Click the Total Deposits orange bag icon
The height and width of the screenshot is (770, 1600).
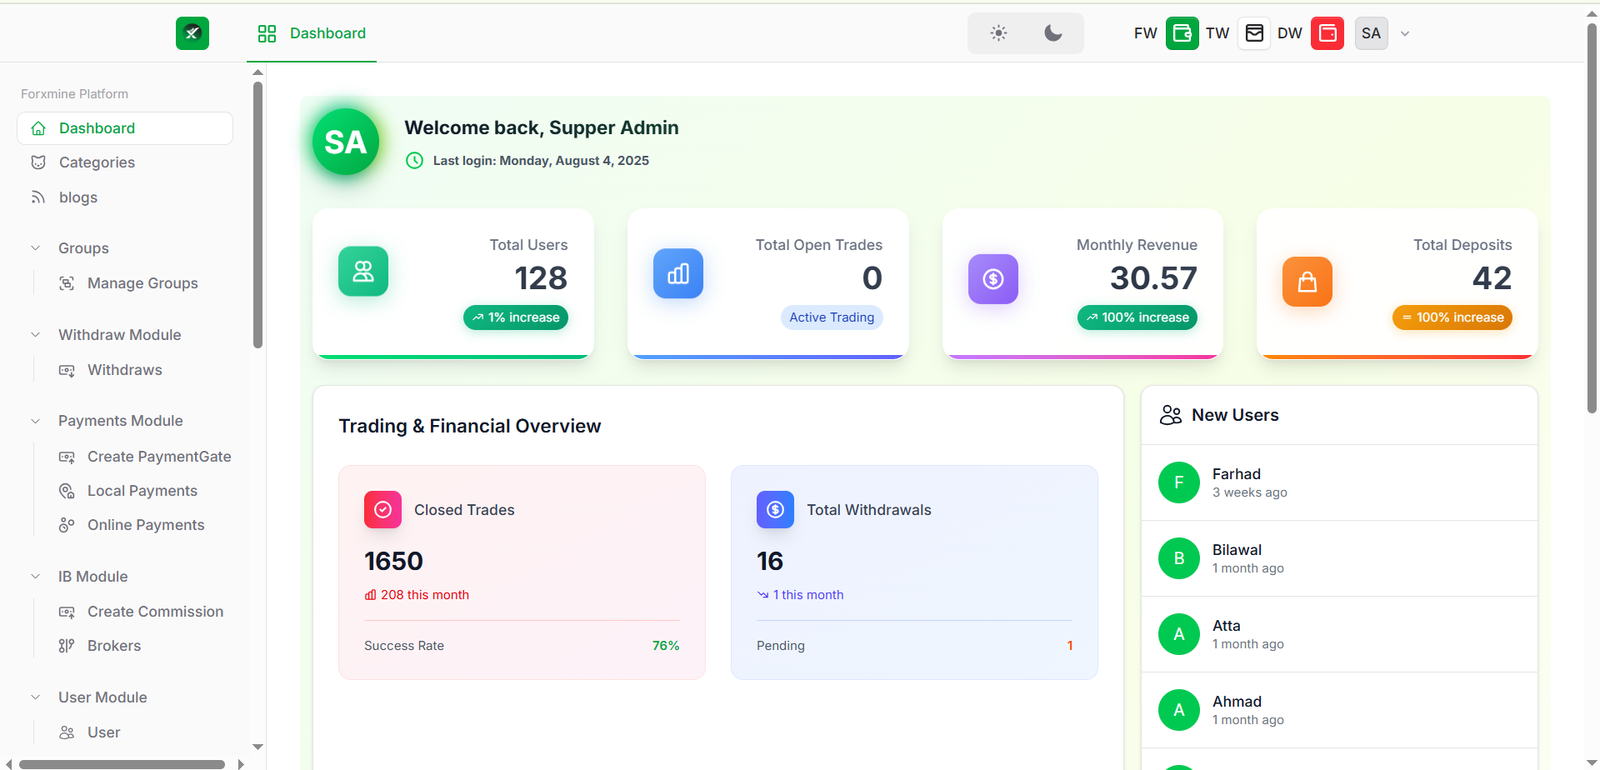[x=1307, y=282]
